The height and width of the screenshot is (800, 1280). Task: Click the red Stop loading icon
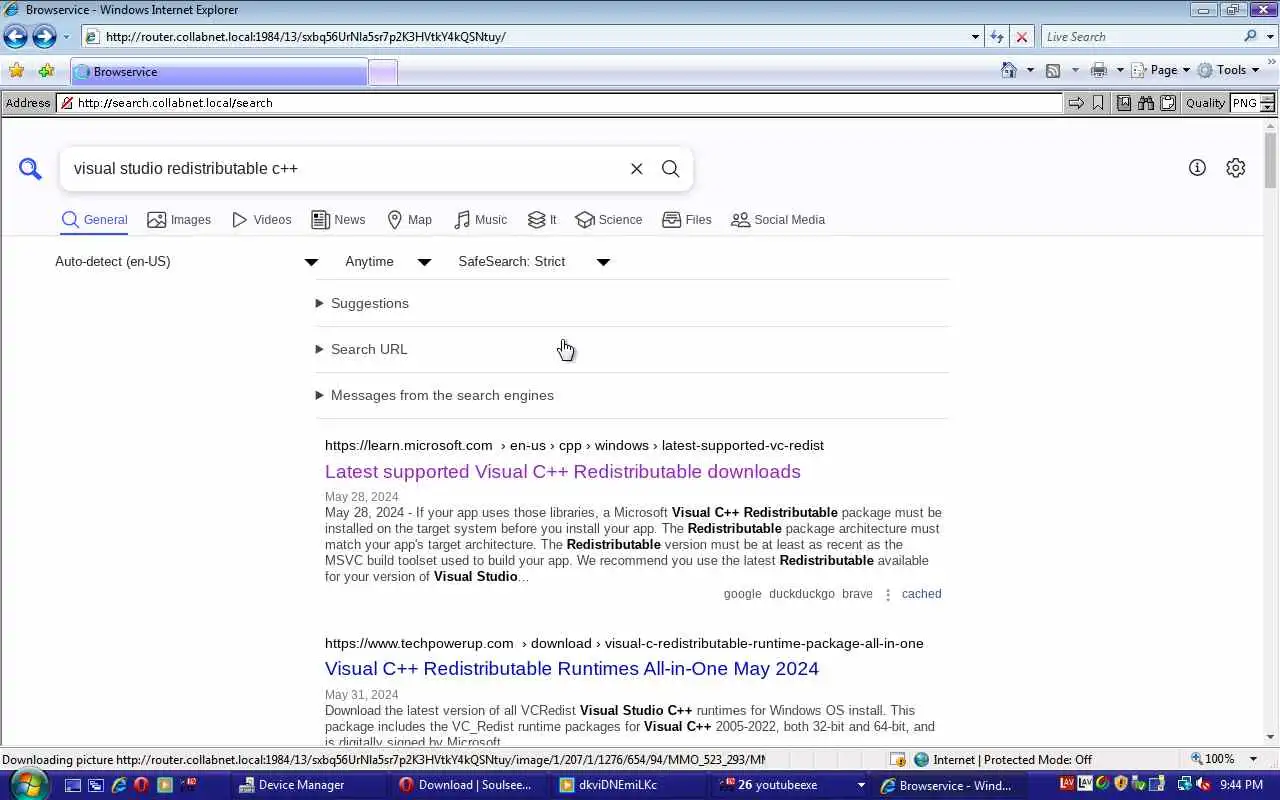tap(1021, 37)
